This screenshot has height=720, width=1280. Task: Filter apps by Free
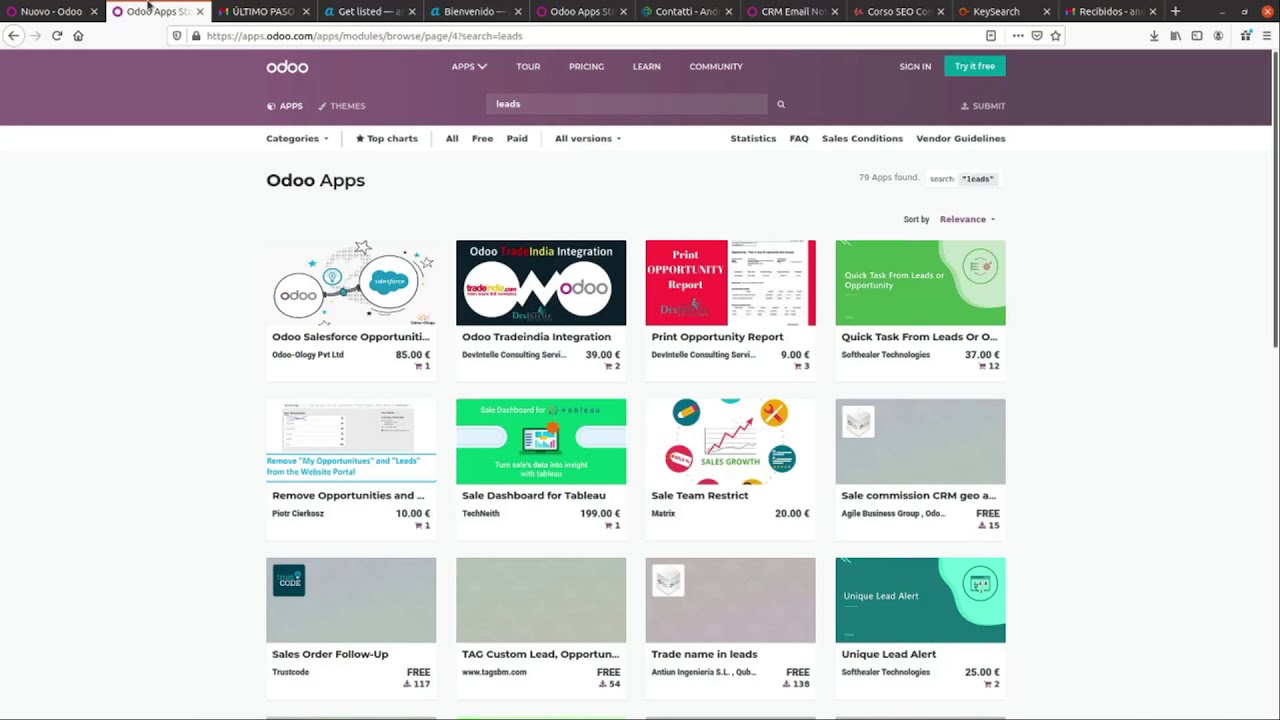(x=482, y=139)
